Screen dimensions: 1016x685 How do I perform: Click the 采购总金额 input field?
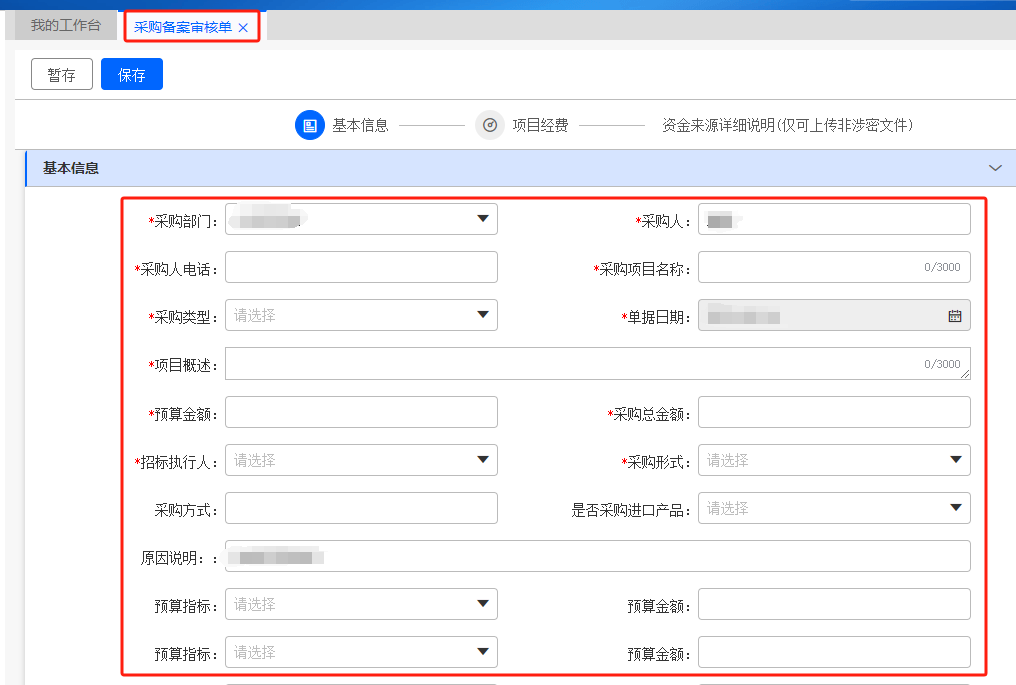833,412
